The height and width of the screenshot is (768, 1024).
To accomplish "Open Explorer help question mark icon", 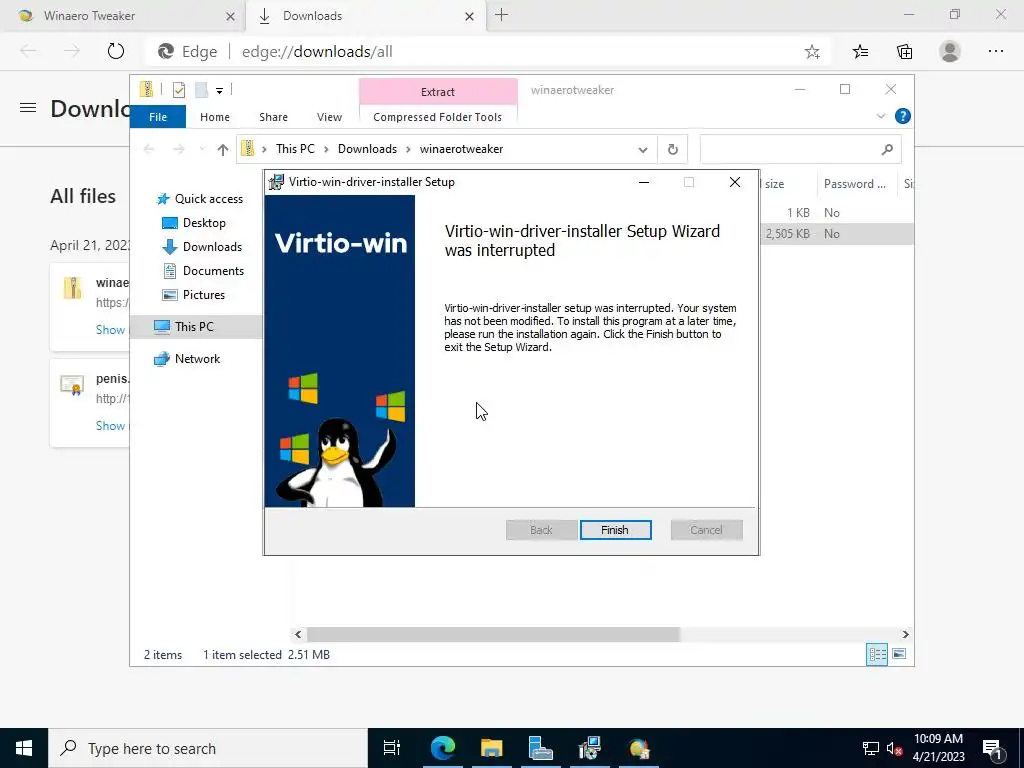I will pos(903,116).
